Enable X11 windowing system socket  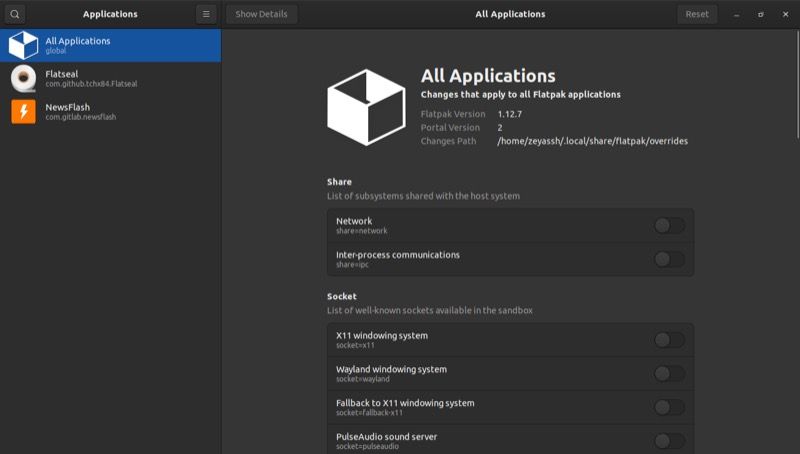click(669, 340)
